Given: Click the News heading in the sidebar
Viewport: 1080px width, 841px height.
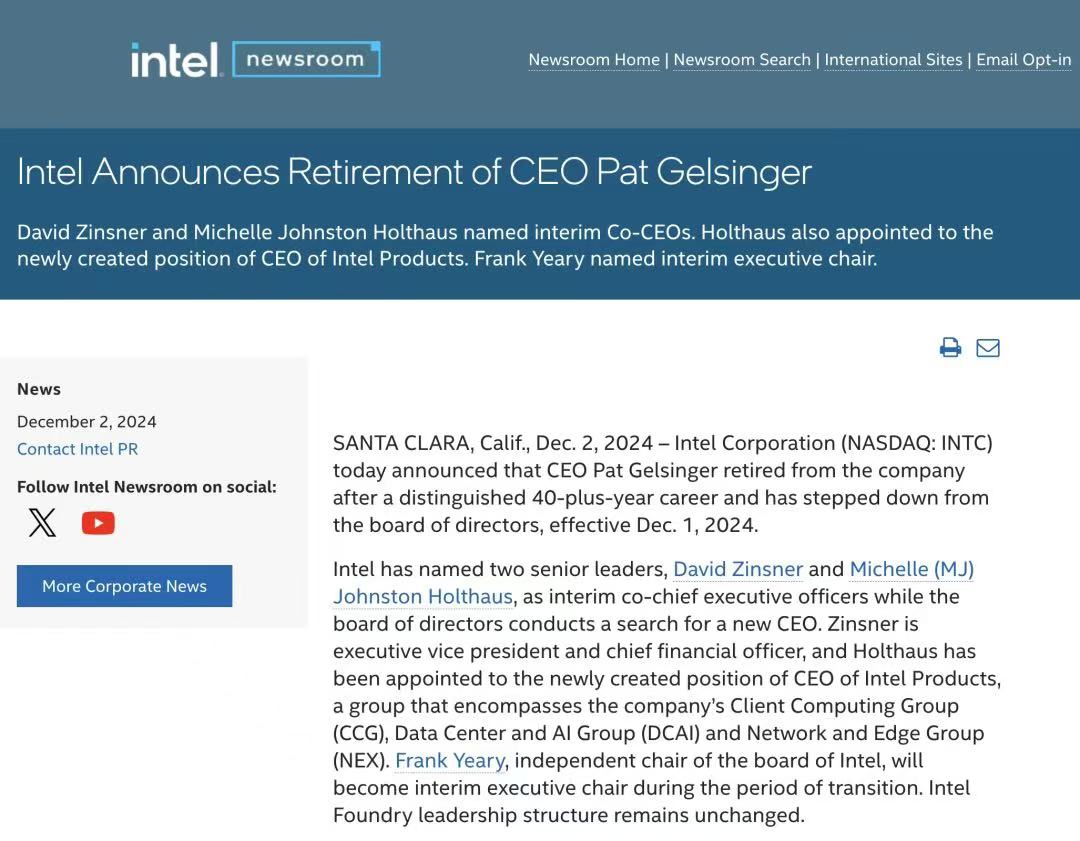Looking at the screenshot, I should point(39,389).
